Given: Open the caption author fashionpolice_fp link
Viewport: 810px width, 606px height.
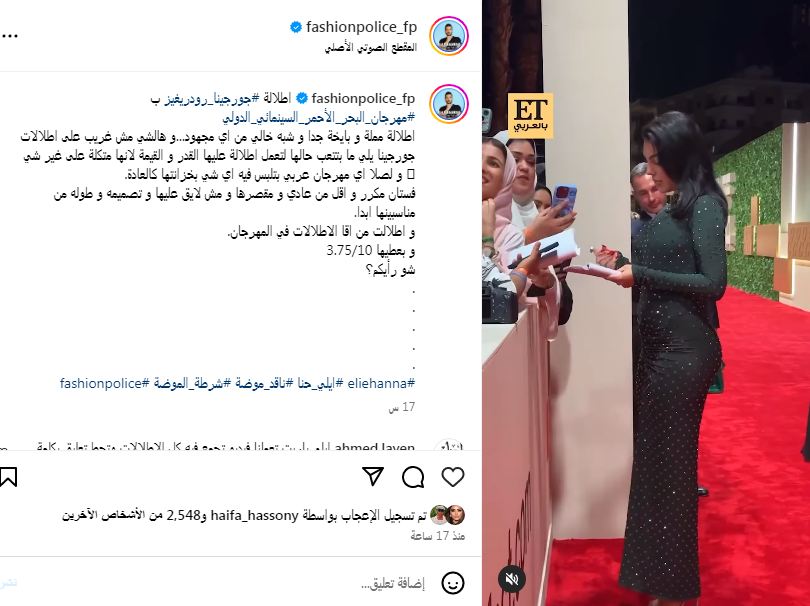Looking at the screenshot, I should (x=363, y=98).
